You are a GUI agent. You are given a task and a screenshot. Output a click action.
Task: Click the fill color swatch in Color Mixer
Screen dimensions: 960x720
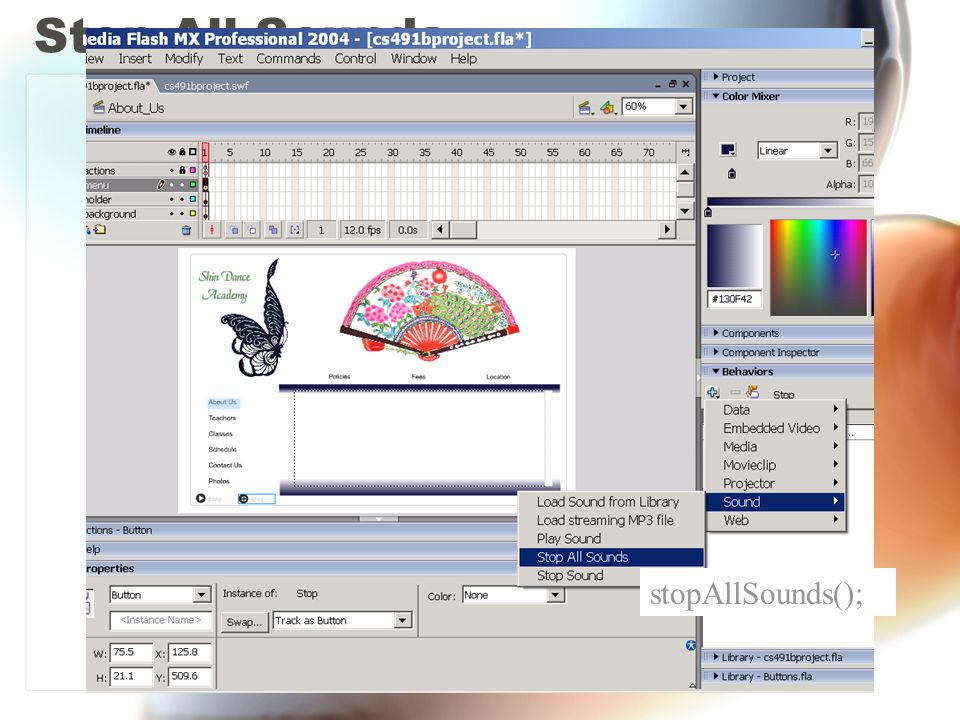[728, 150]
